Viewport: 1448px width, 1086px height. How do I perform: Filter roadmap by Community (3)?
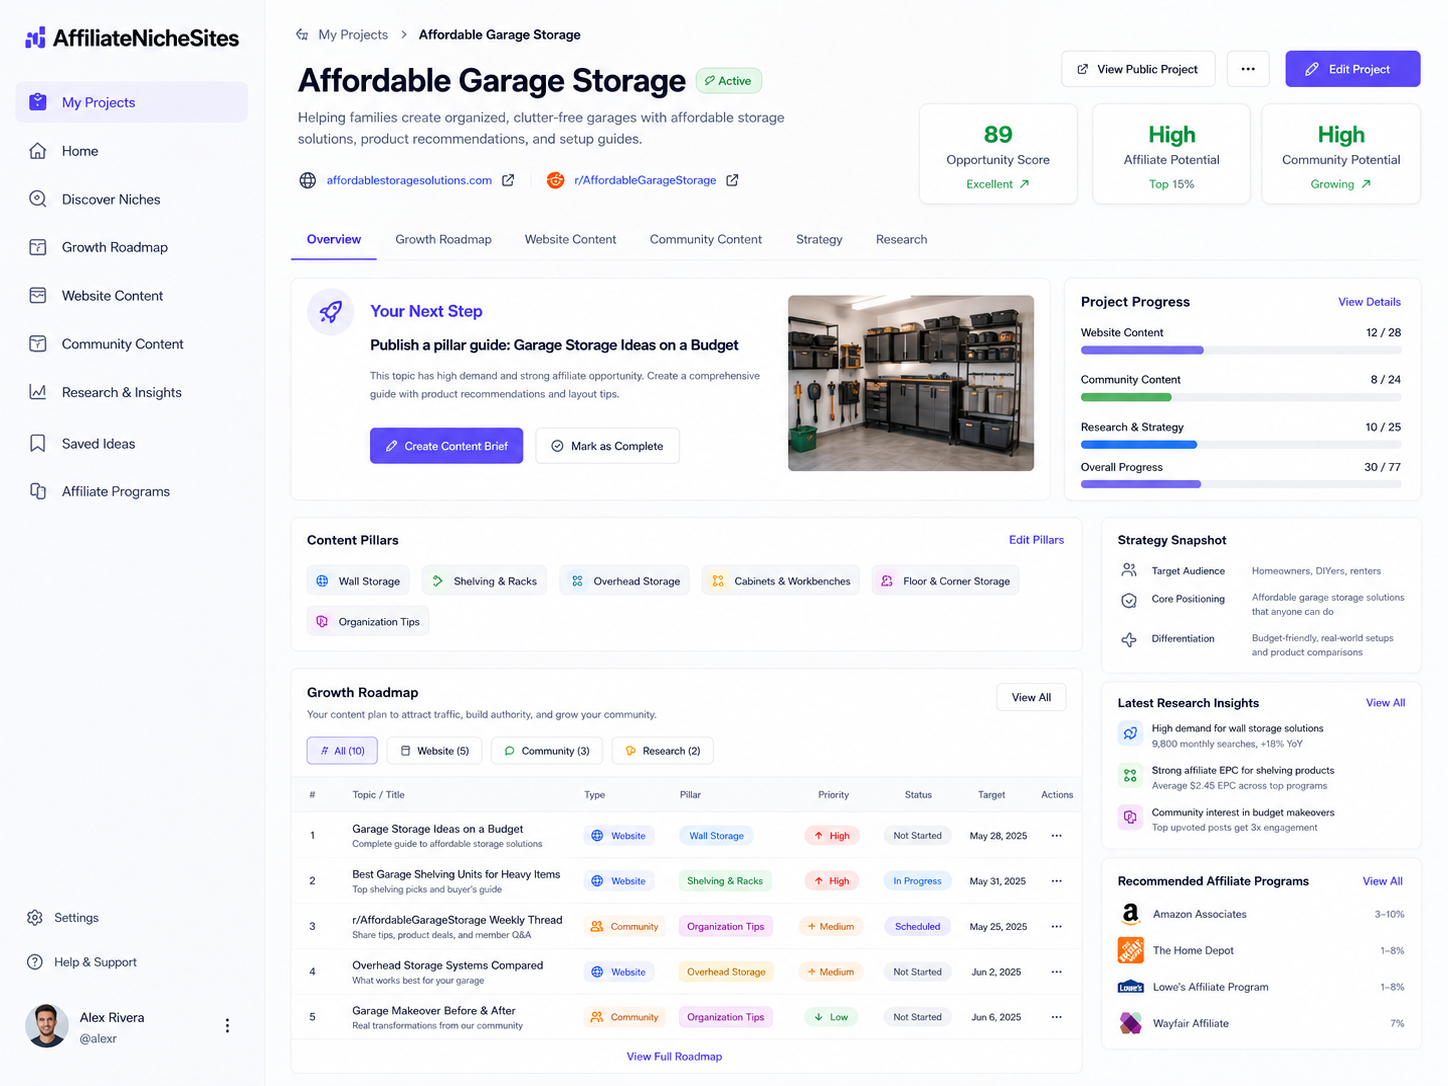point(547,750)
